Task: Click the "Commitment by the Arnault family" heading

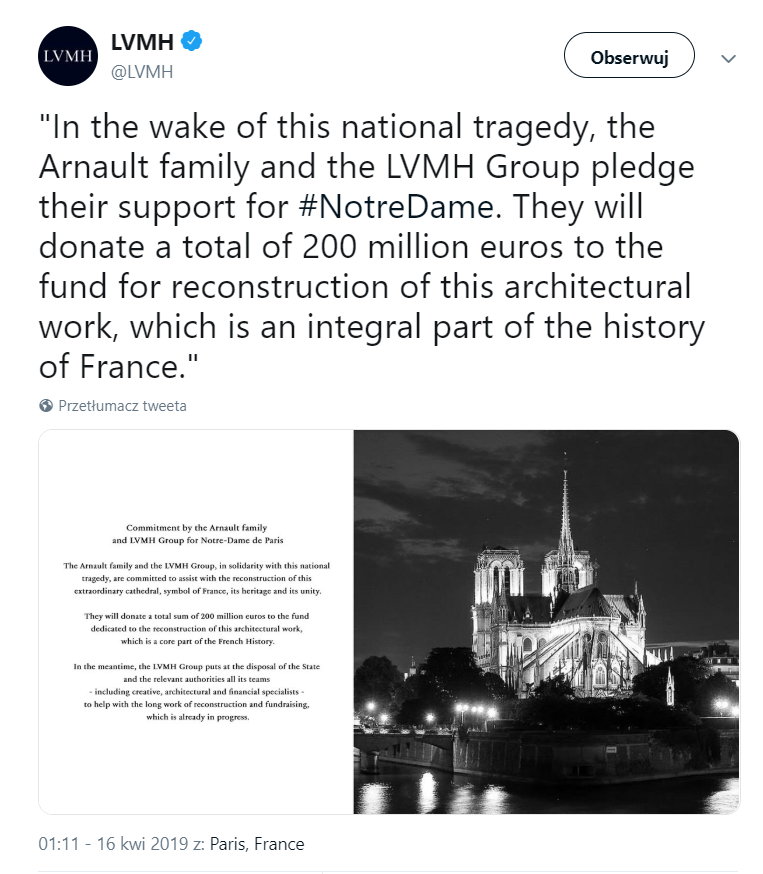Action: pyautogui.click(x=197, y=526)
